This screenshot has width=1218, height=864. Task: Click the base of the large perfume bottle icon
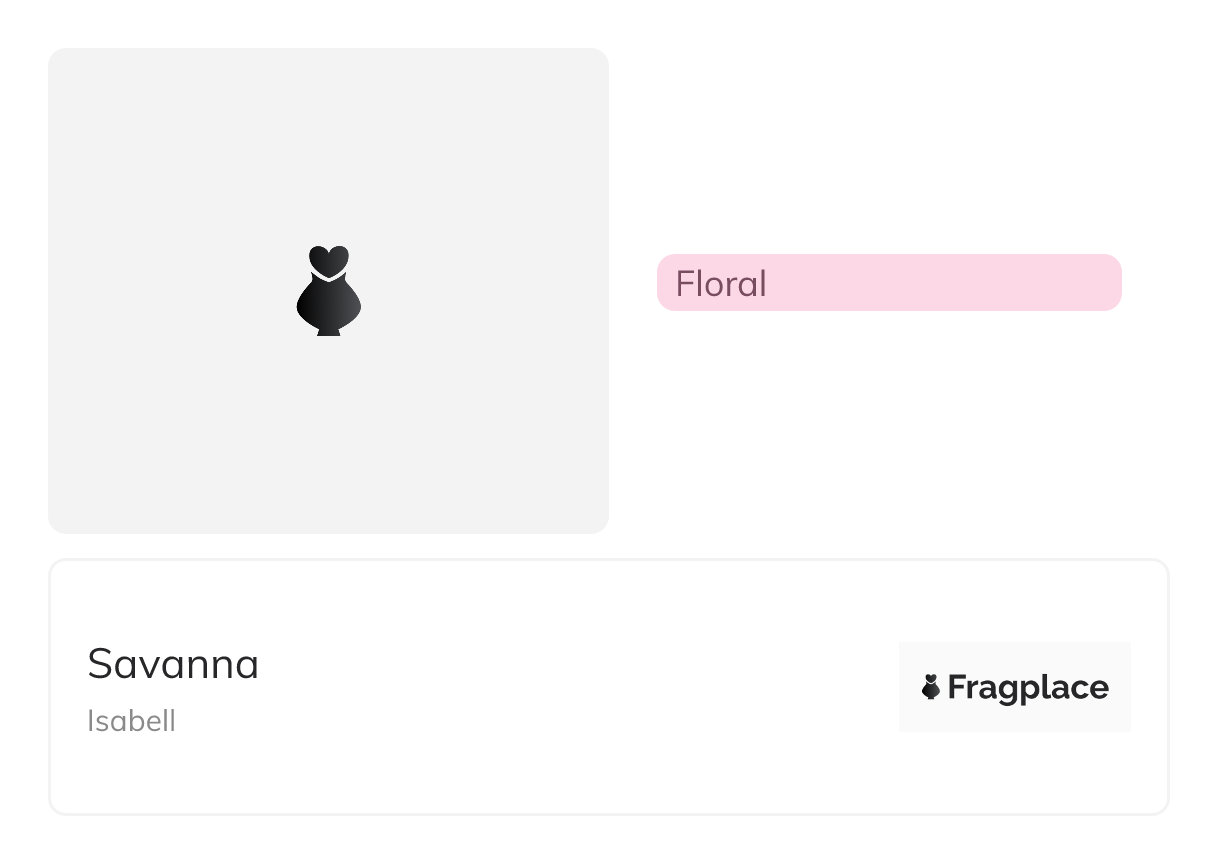pyautogui.click(x=329, y=330)
